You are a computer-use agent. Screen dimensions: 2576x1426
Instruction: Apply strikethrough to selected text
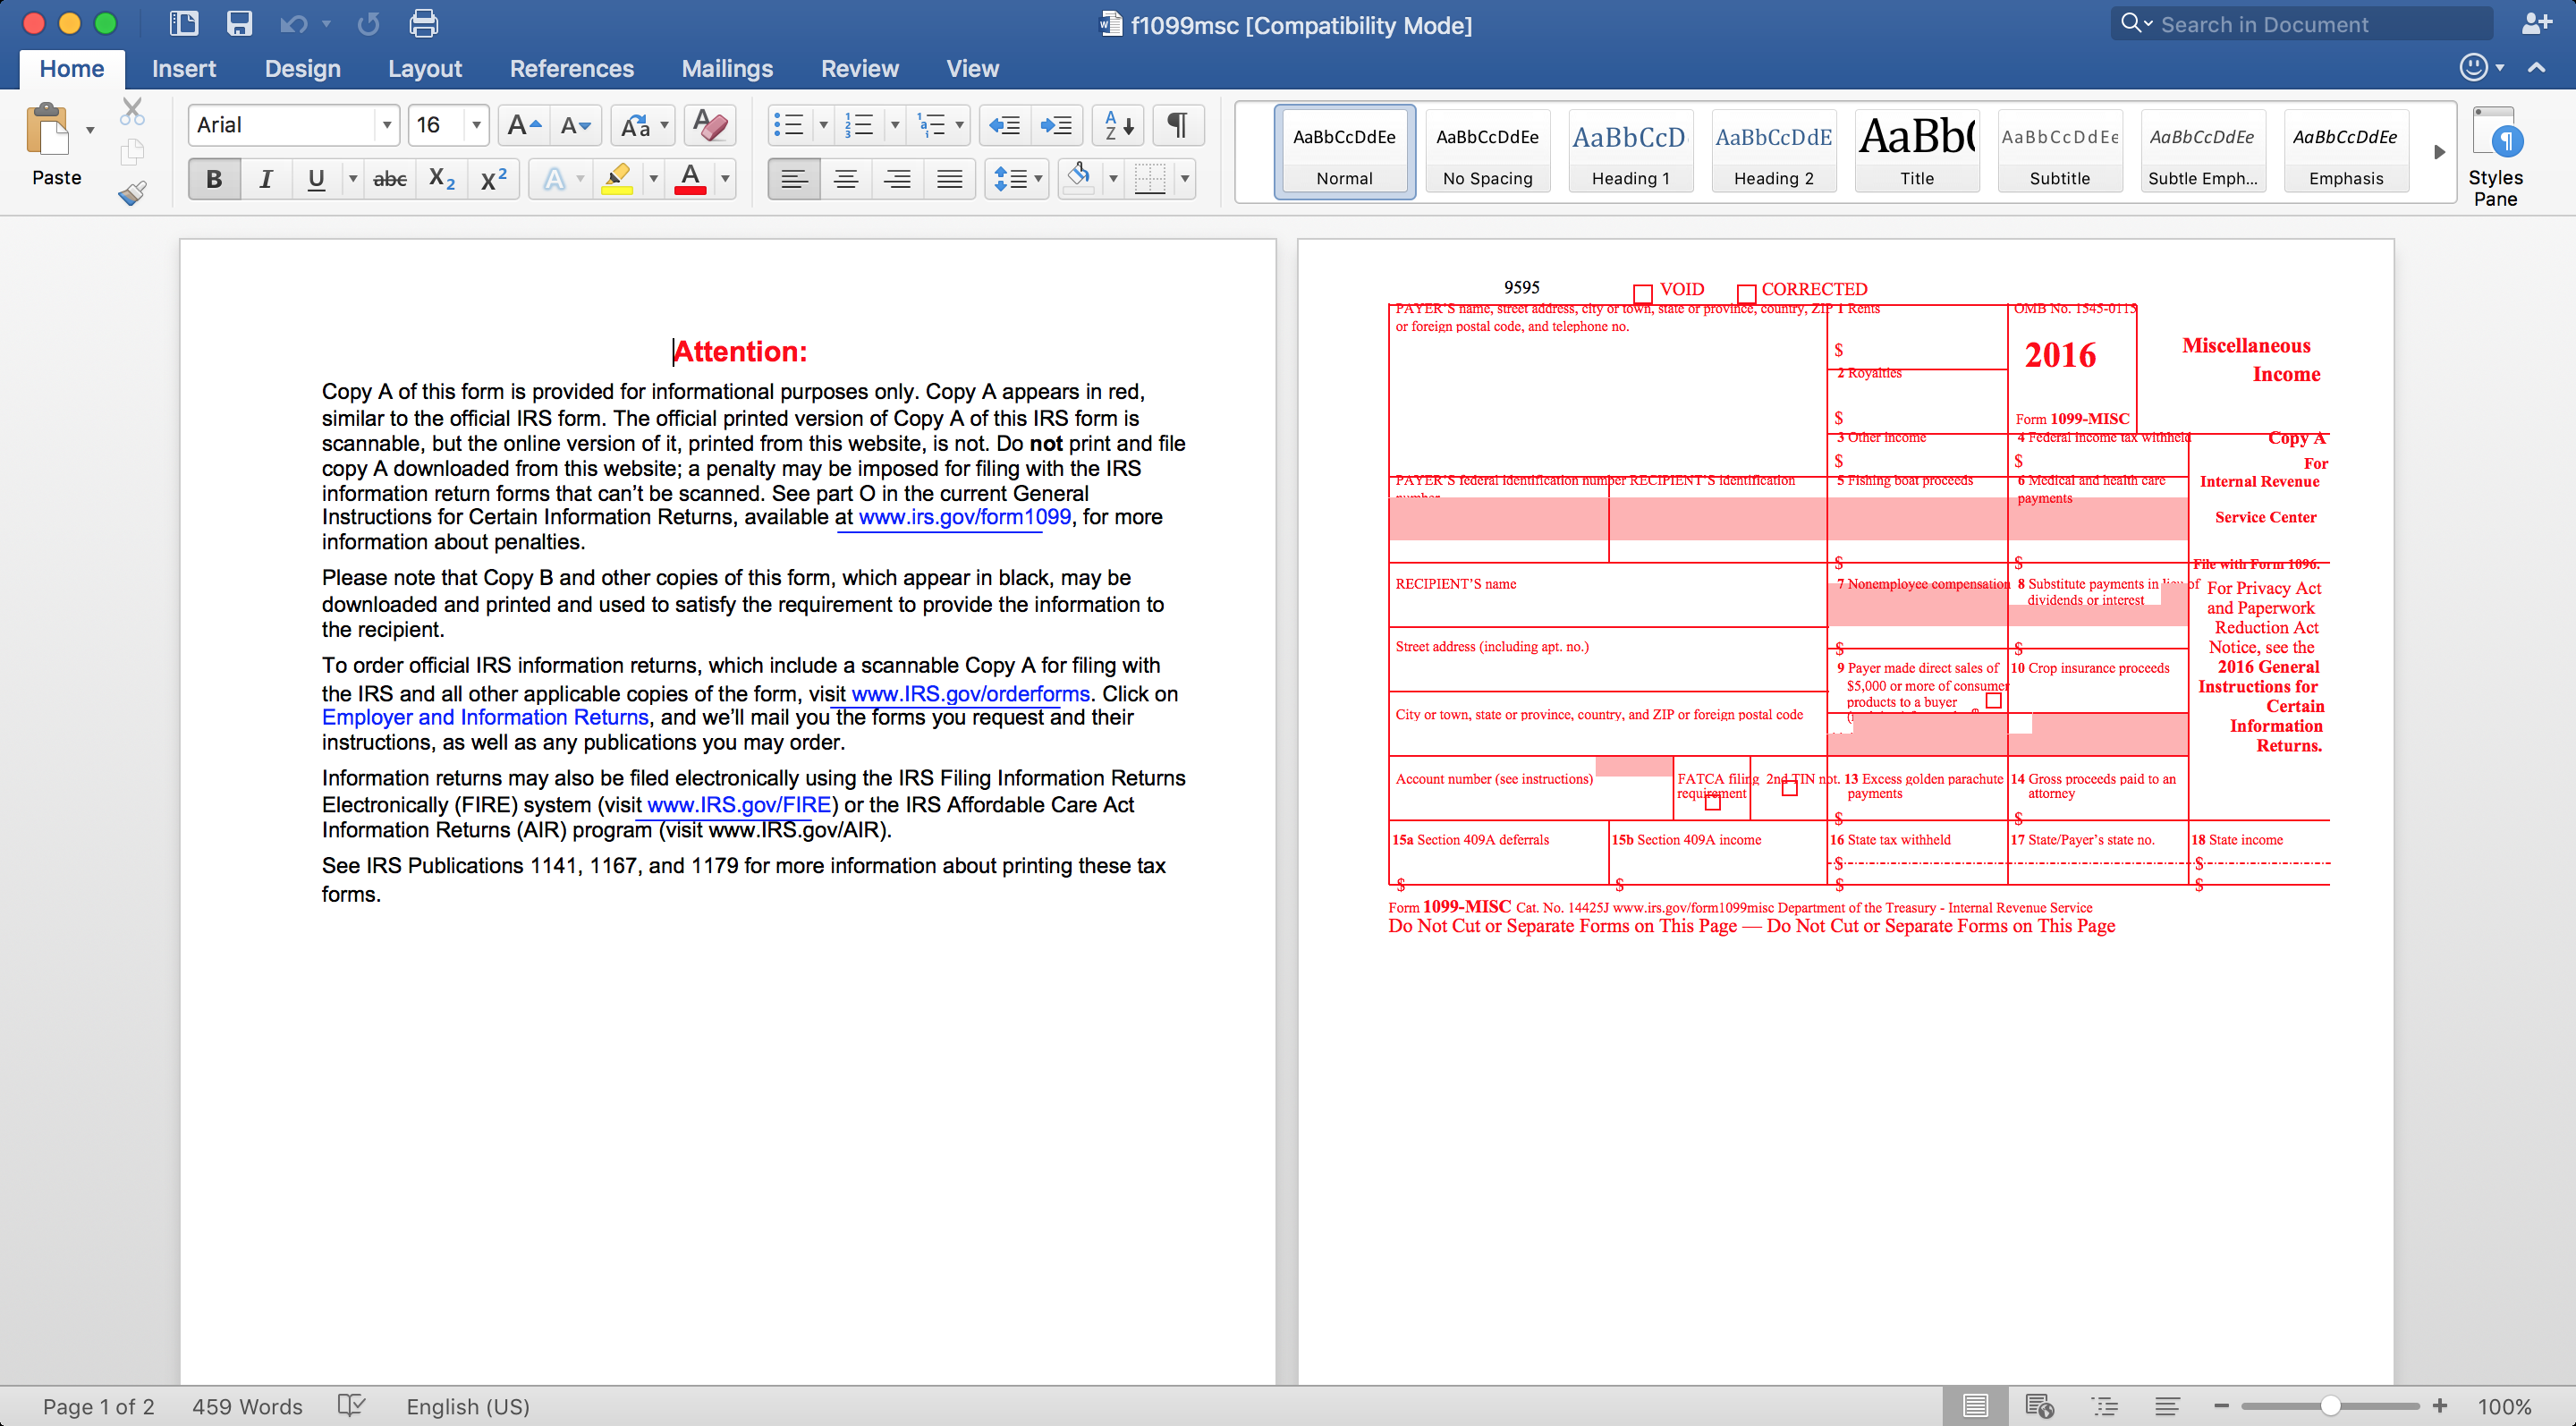389,179
